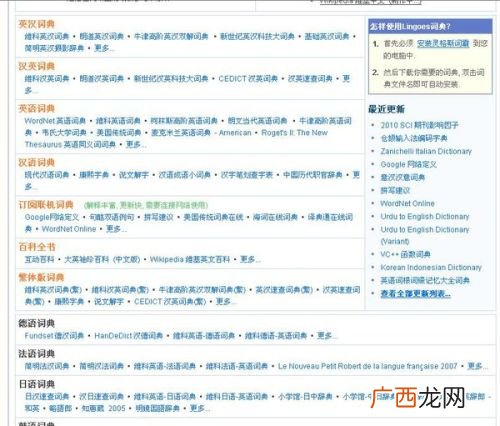Open 维科英汉词典 in 英汉词典 section
Image resolution: width=500 pixels, height=426 pixels.
pos(47,36)
